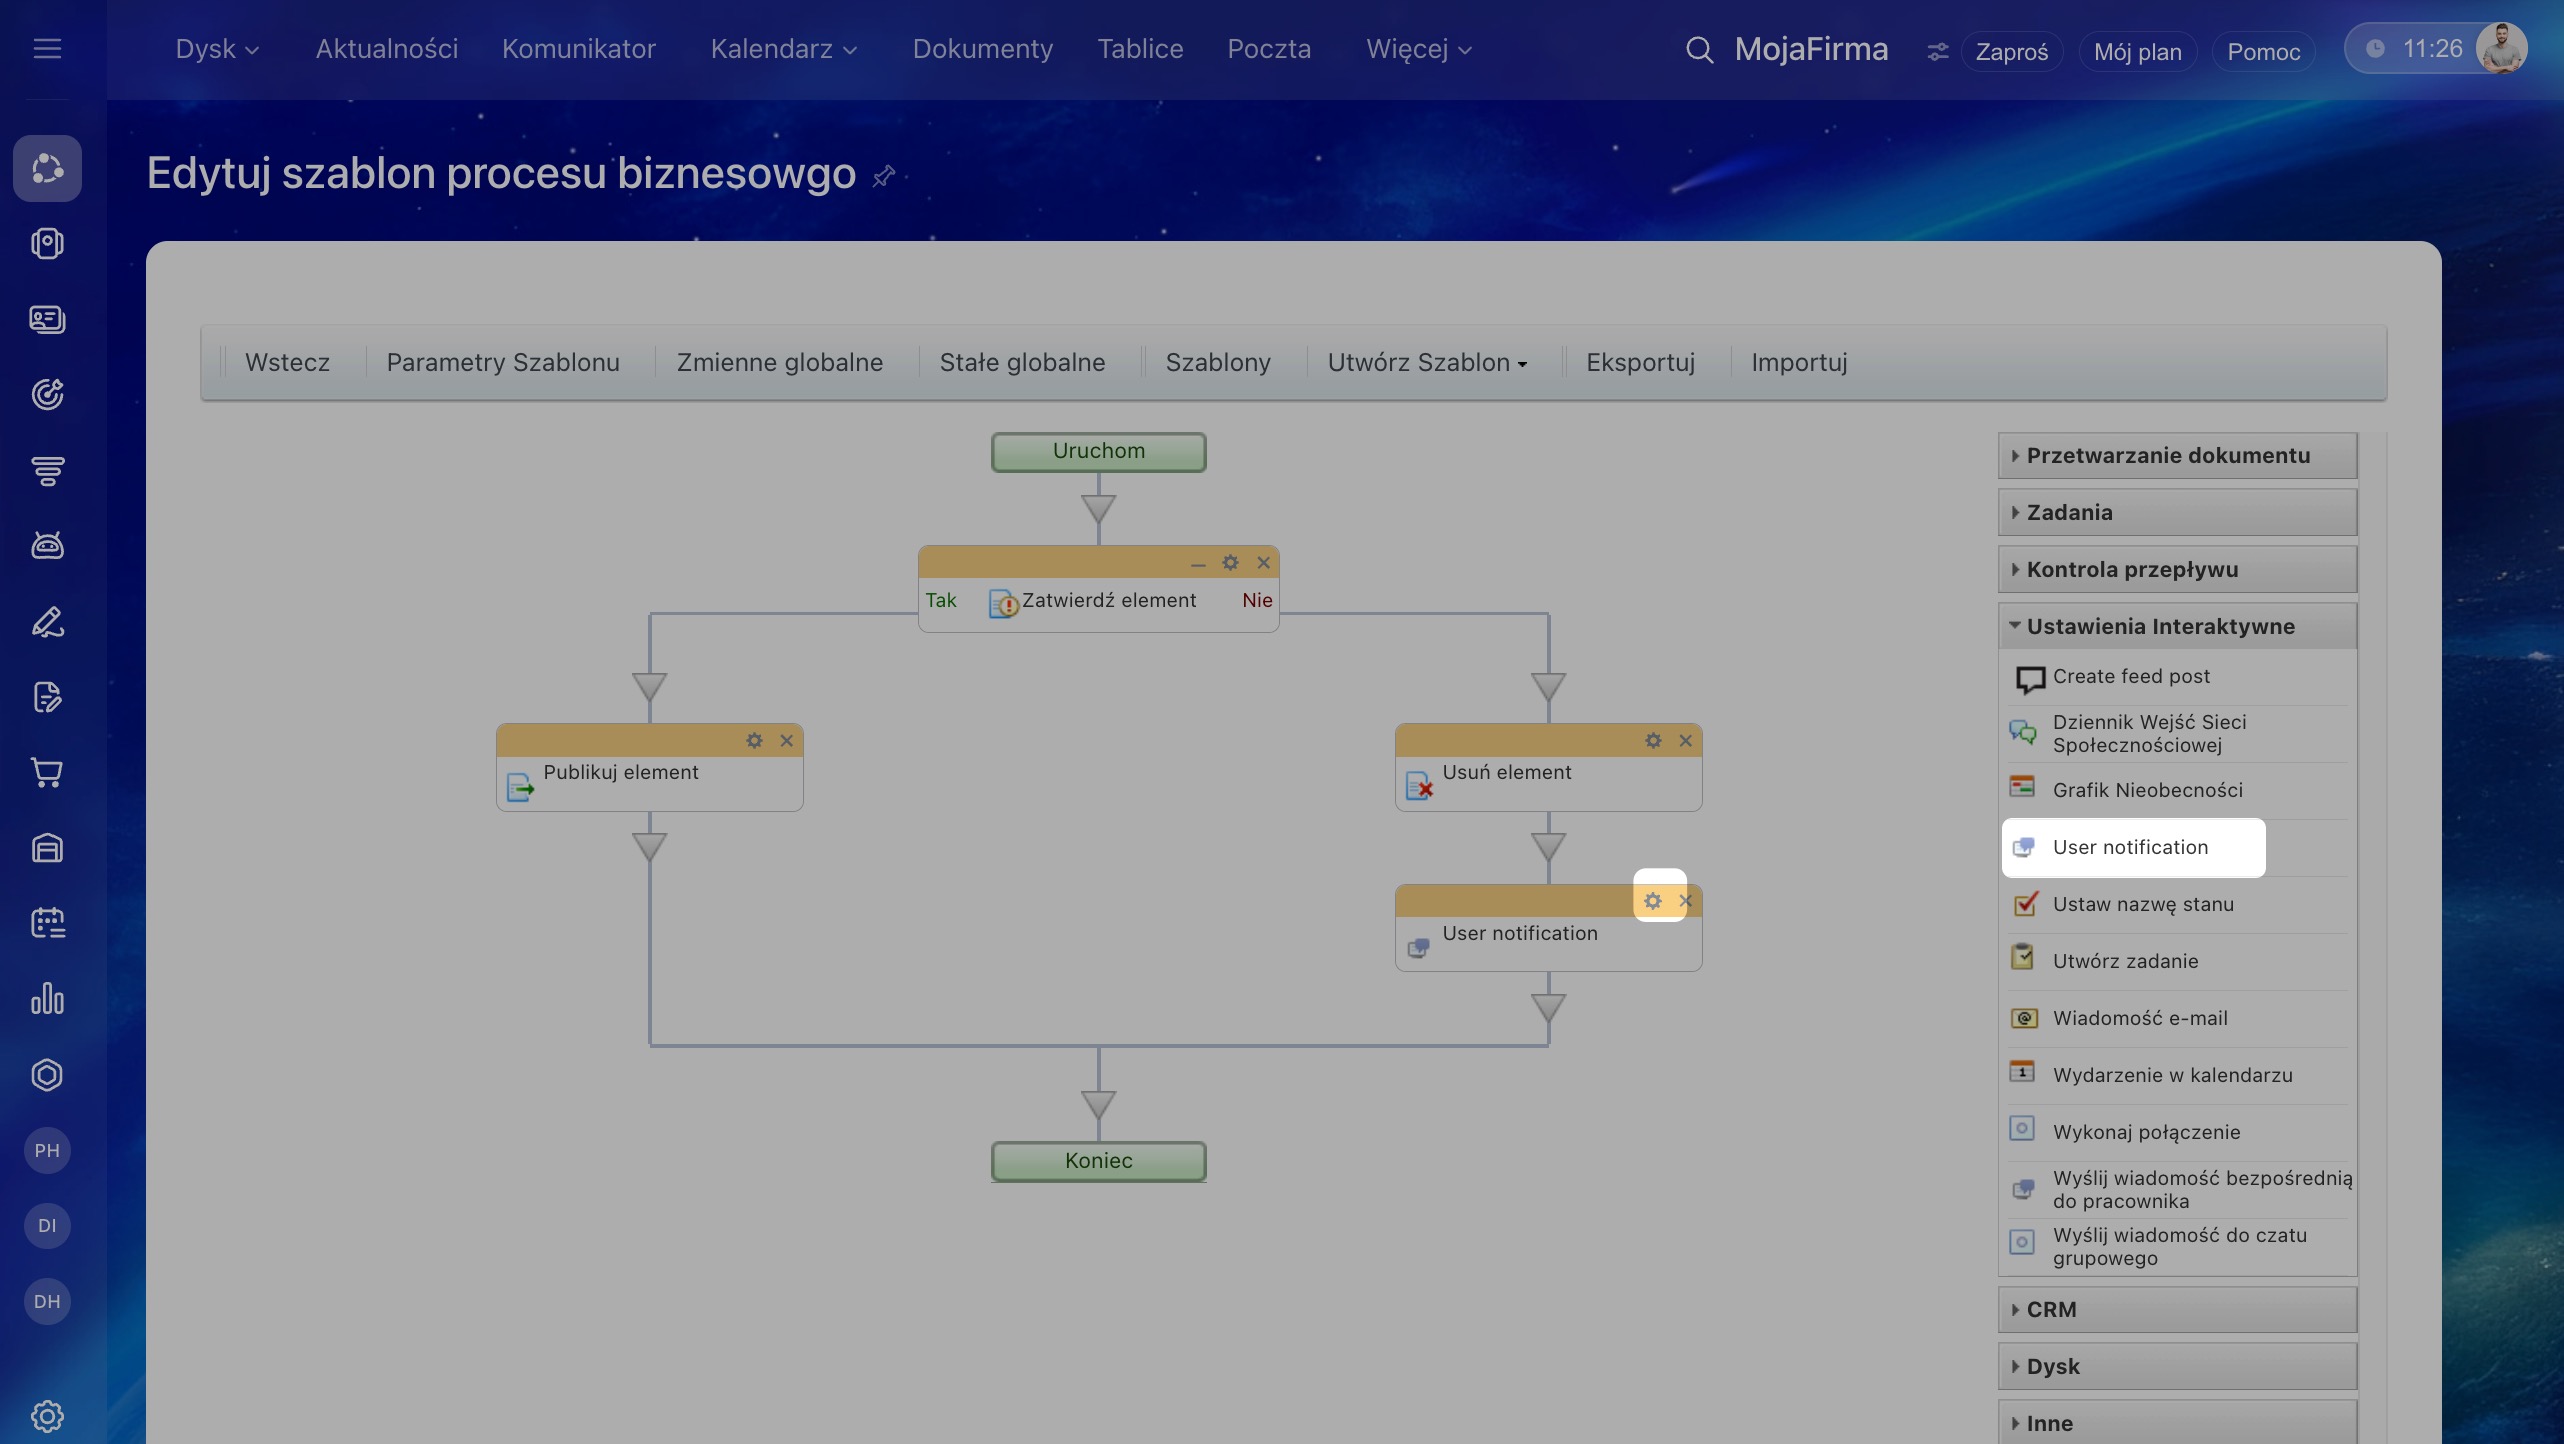Screen dimensions: 2564x1444
Task: Delete the Usuń element block
Action: [1686, 741]
